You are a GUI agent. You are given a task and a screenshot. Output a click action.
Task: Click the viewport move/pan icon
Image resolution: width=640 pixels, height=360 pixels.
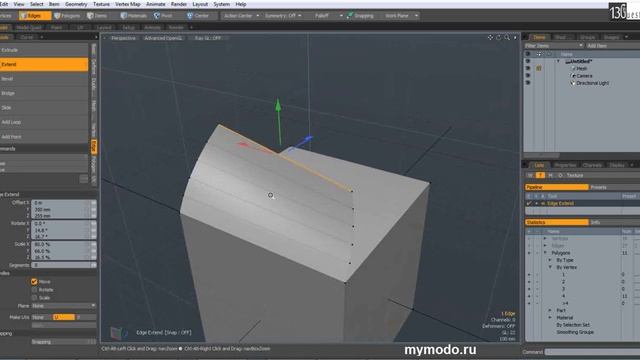pos(490,37)
